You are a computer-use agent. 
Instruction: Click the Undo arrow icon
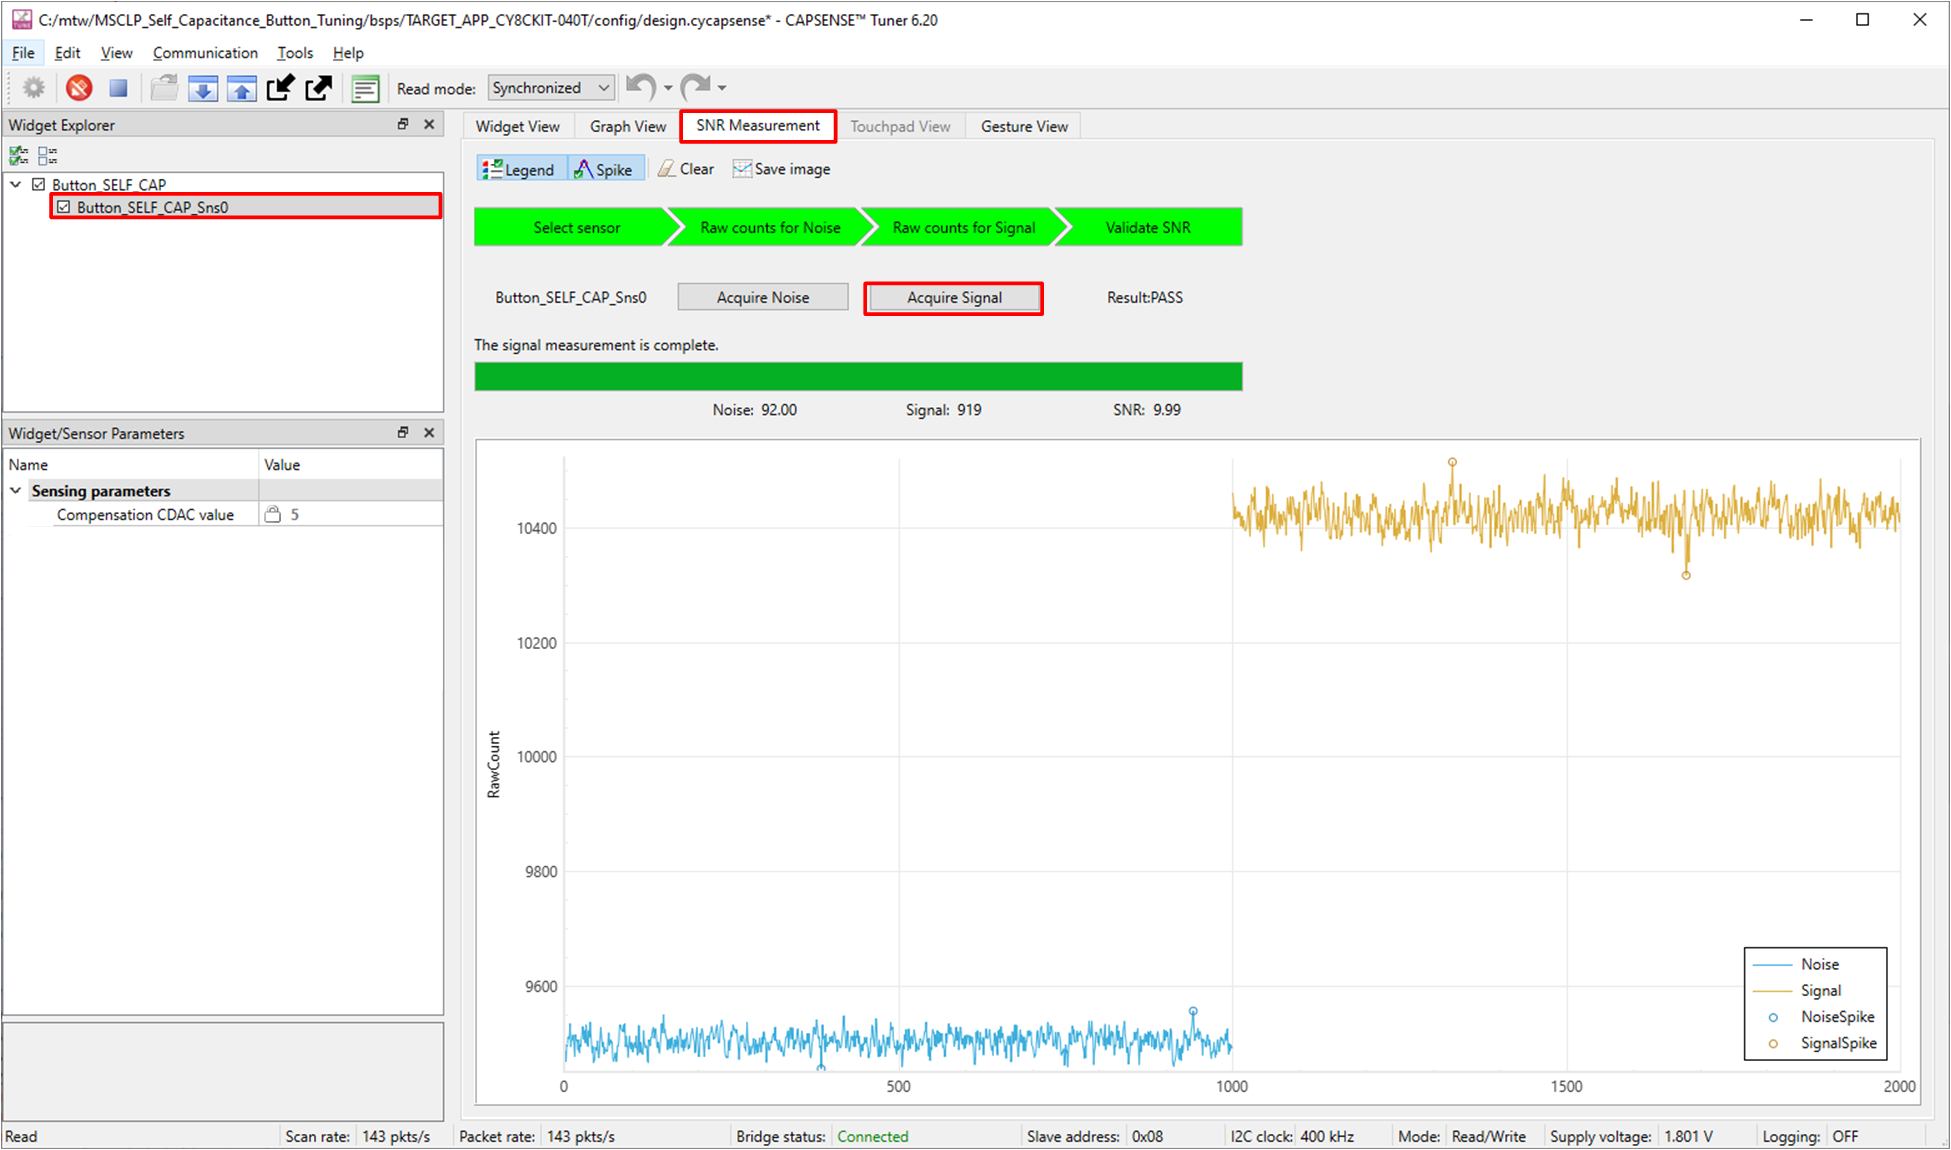(x=640, y=87)
